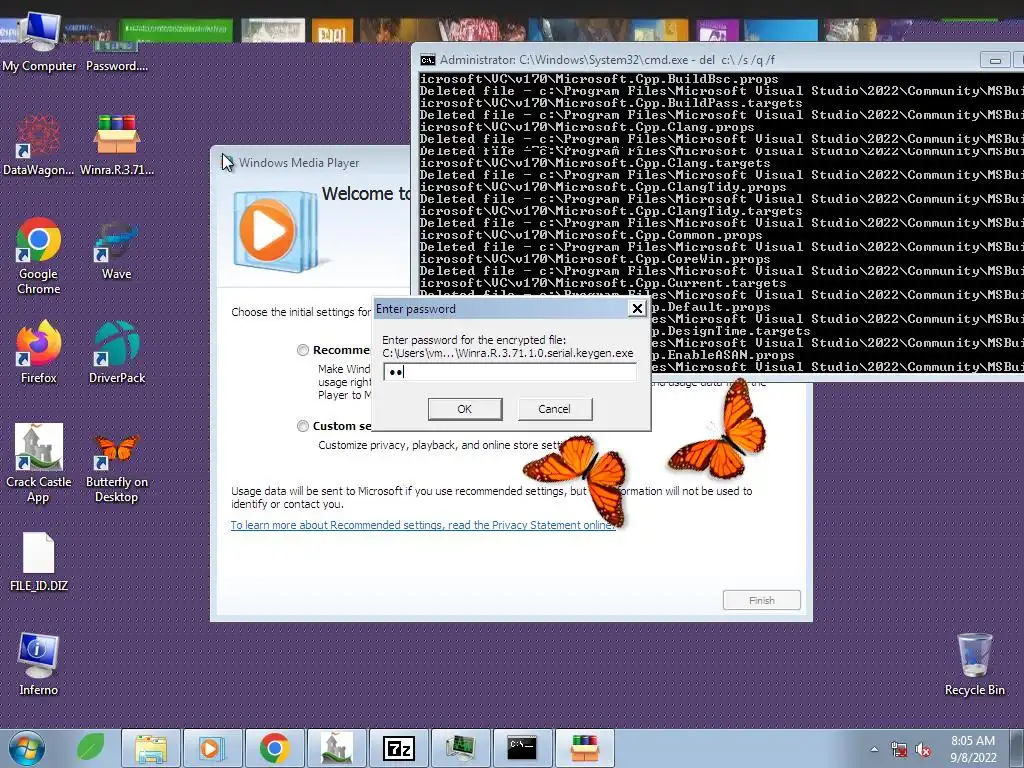Click the green leaf icon on taskbar
1024x768 pixels.
[x=90, y=748]
